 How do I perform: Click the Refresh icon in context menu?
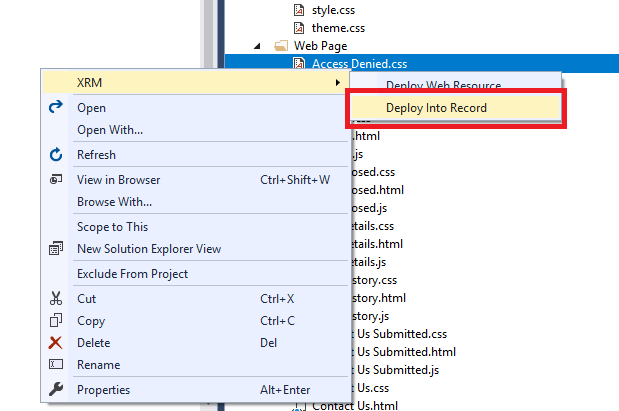56,155
